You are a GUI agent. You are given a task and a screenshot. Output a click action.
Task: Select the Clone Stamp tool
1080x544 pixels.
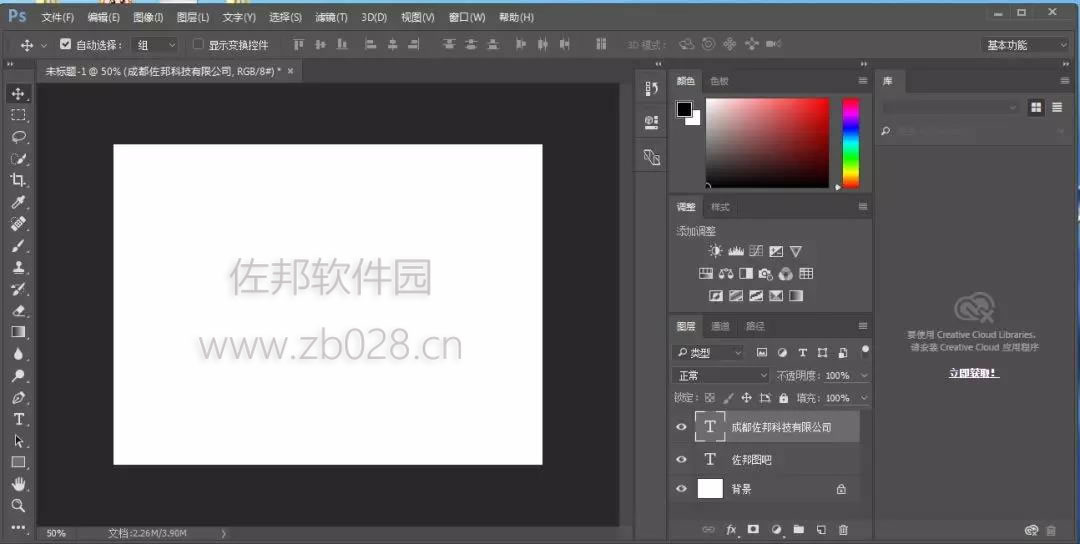coord(19,267)
